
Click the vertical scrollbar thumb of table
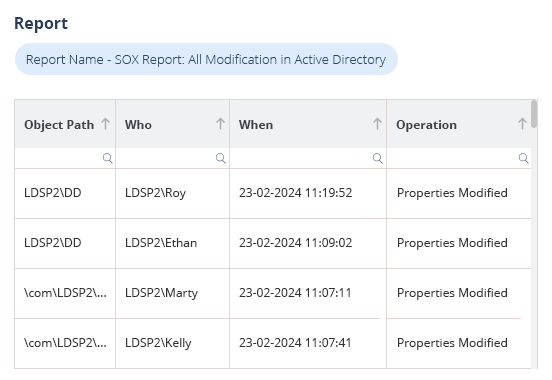(x=534, y=114)
